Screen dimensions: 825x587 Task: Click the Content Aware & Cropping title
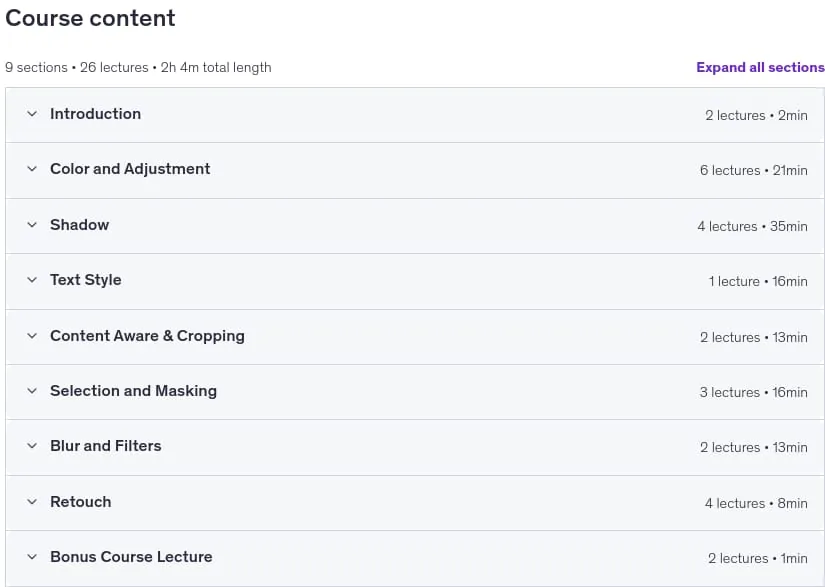pyautogui.click(x=147, y=336)
